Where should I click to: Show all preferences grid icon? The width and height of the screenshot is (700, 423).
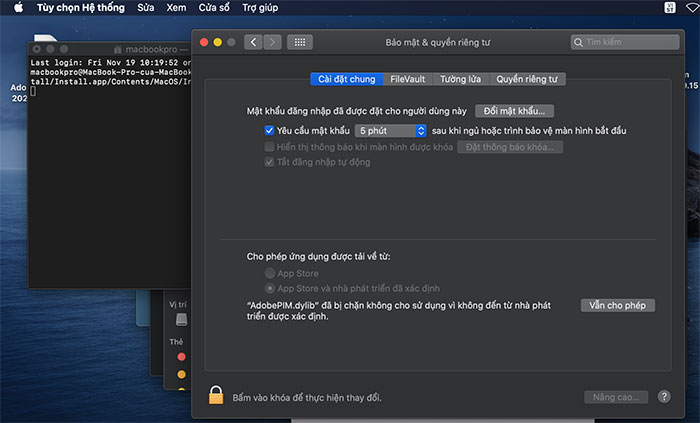300,42
